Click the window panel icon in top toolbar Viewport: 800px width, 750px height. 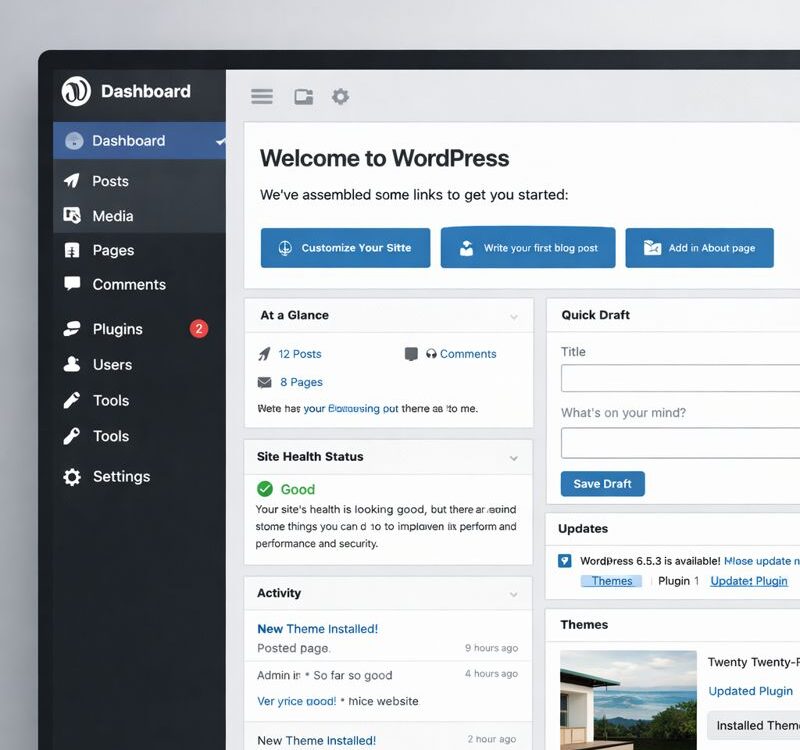(303, 97)
